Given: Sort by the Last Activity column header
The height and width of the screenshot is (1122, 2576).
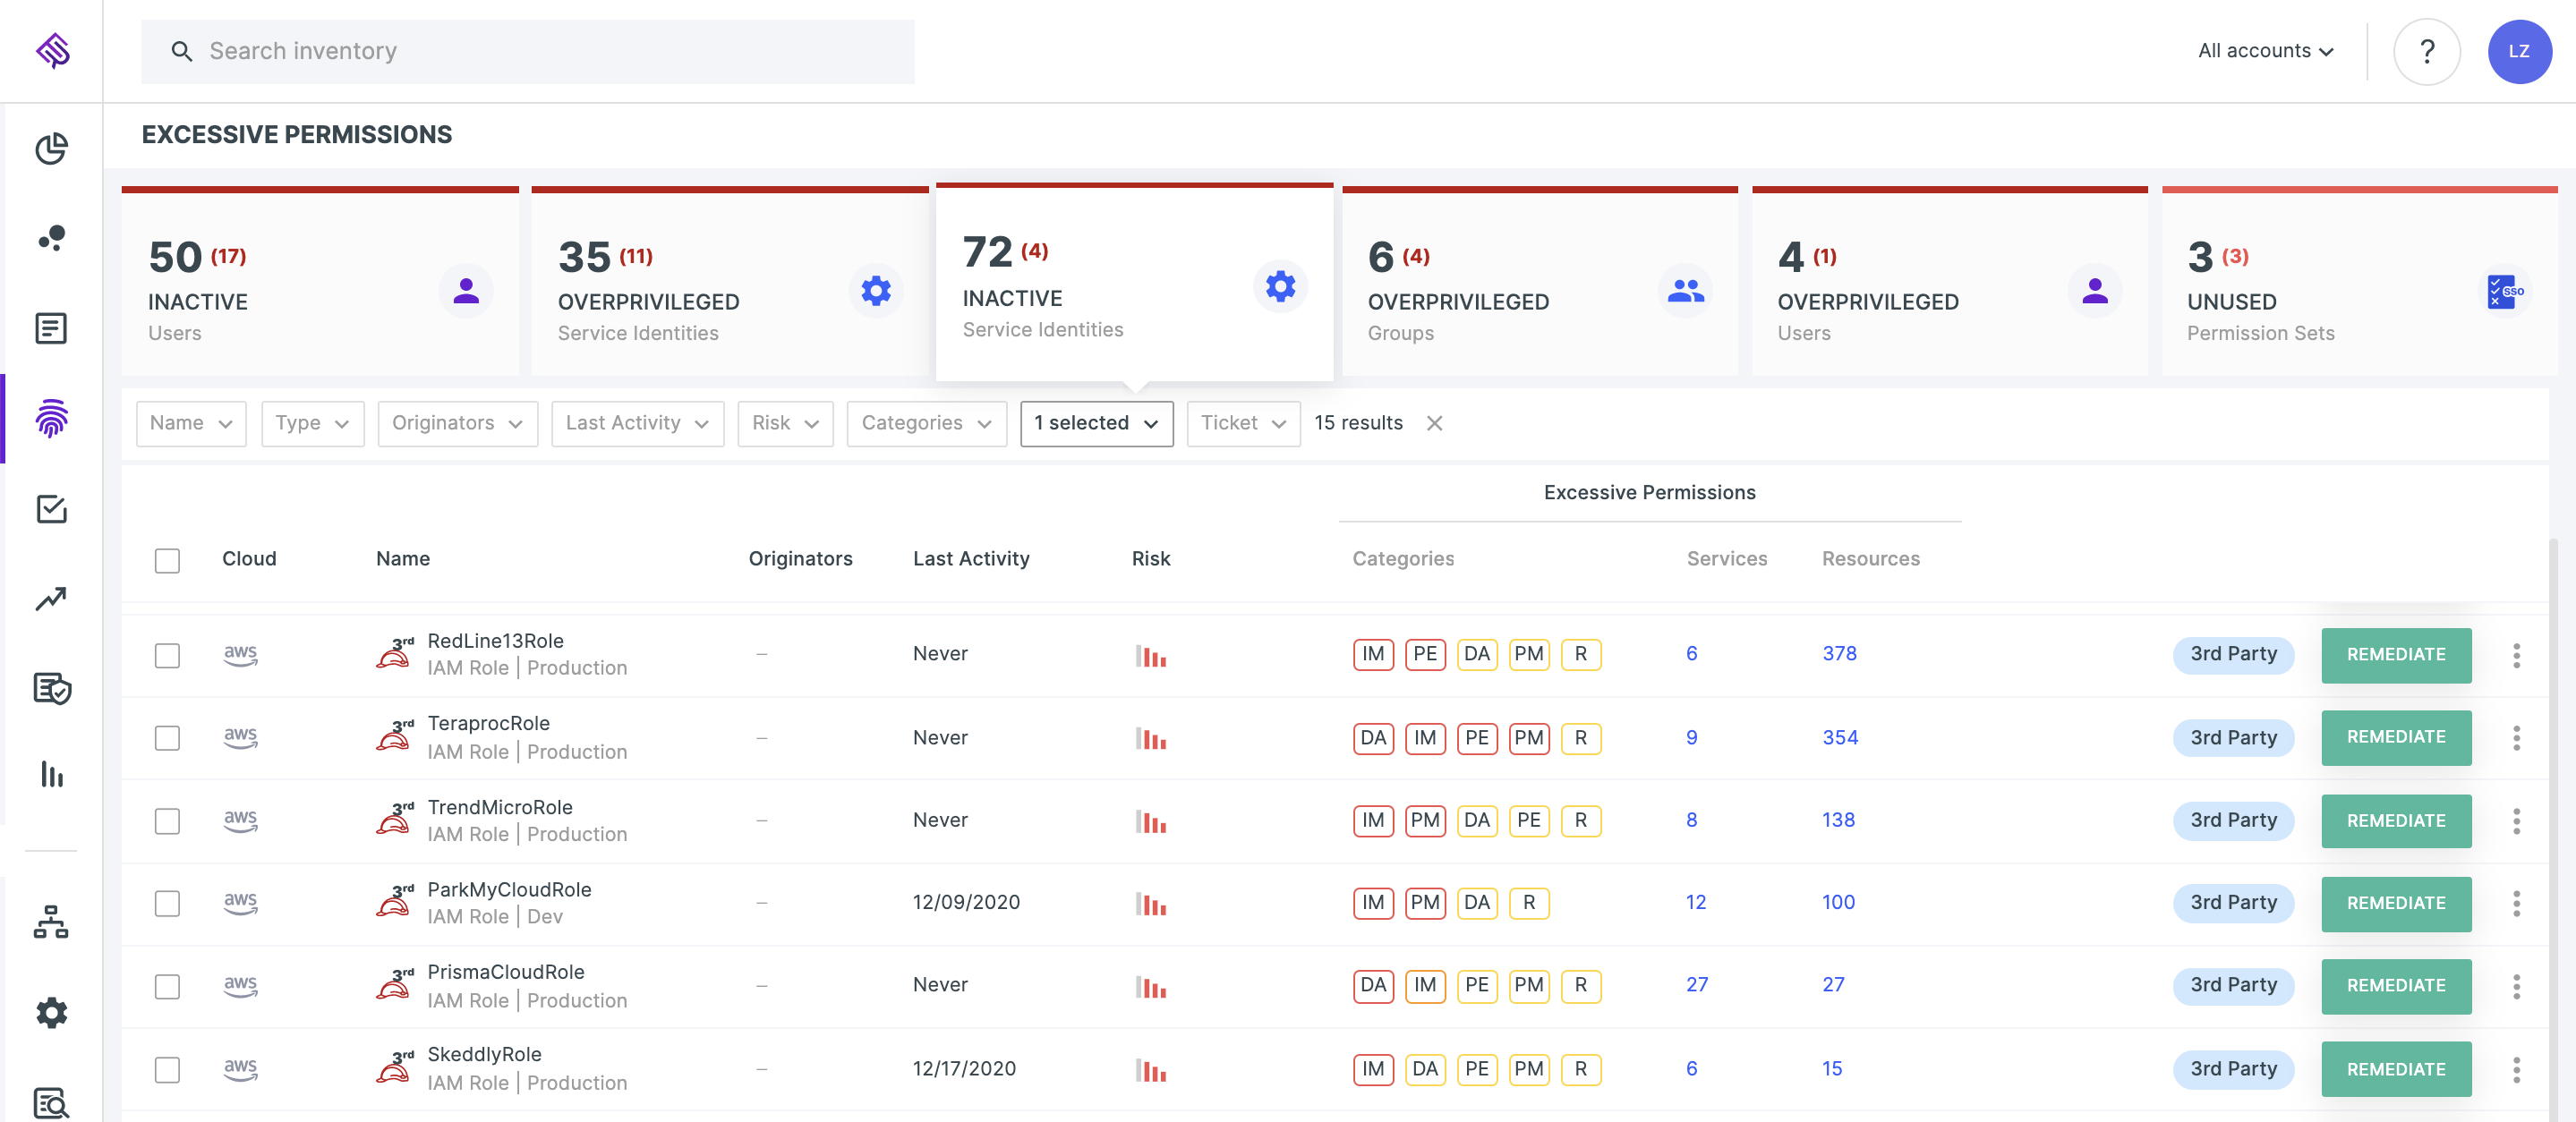Looking at the screenshot, I should pyautogui.click(x=971, y=559).
